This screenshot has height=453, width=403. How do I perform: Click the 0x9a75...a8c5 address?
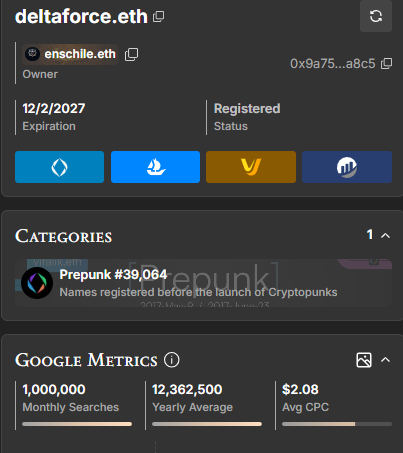pos(332,63)
